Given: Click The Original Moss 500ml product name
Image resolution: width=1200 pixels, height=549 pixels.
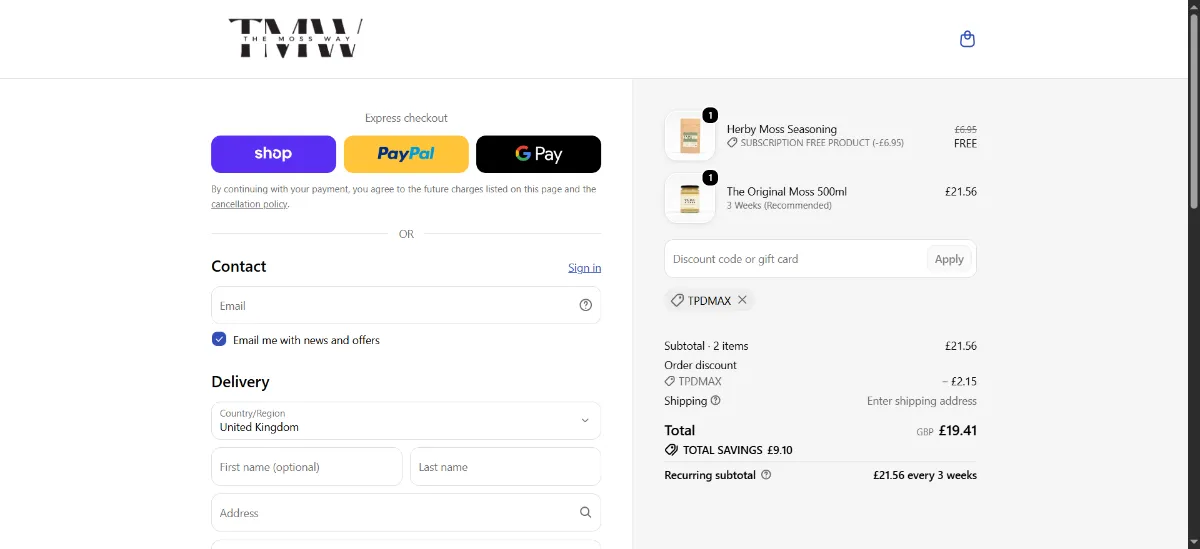Looking at the screenshot, I should pos(787,191).
